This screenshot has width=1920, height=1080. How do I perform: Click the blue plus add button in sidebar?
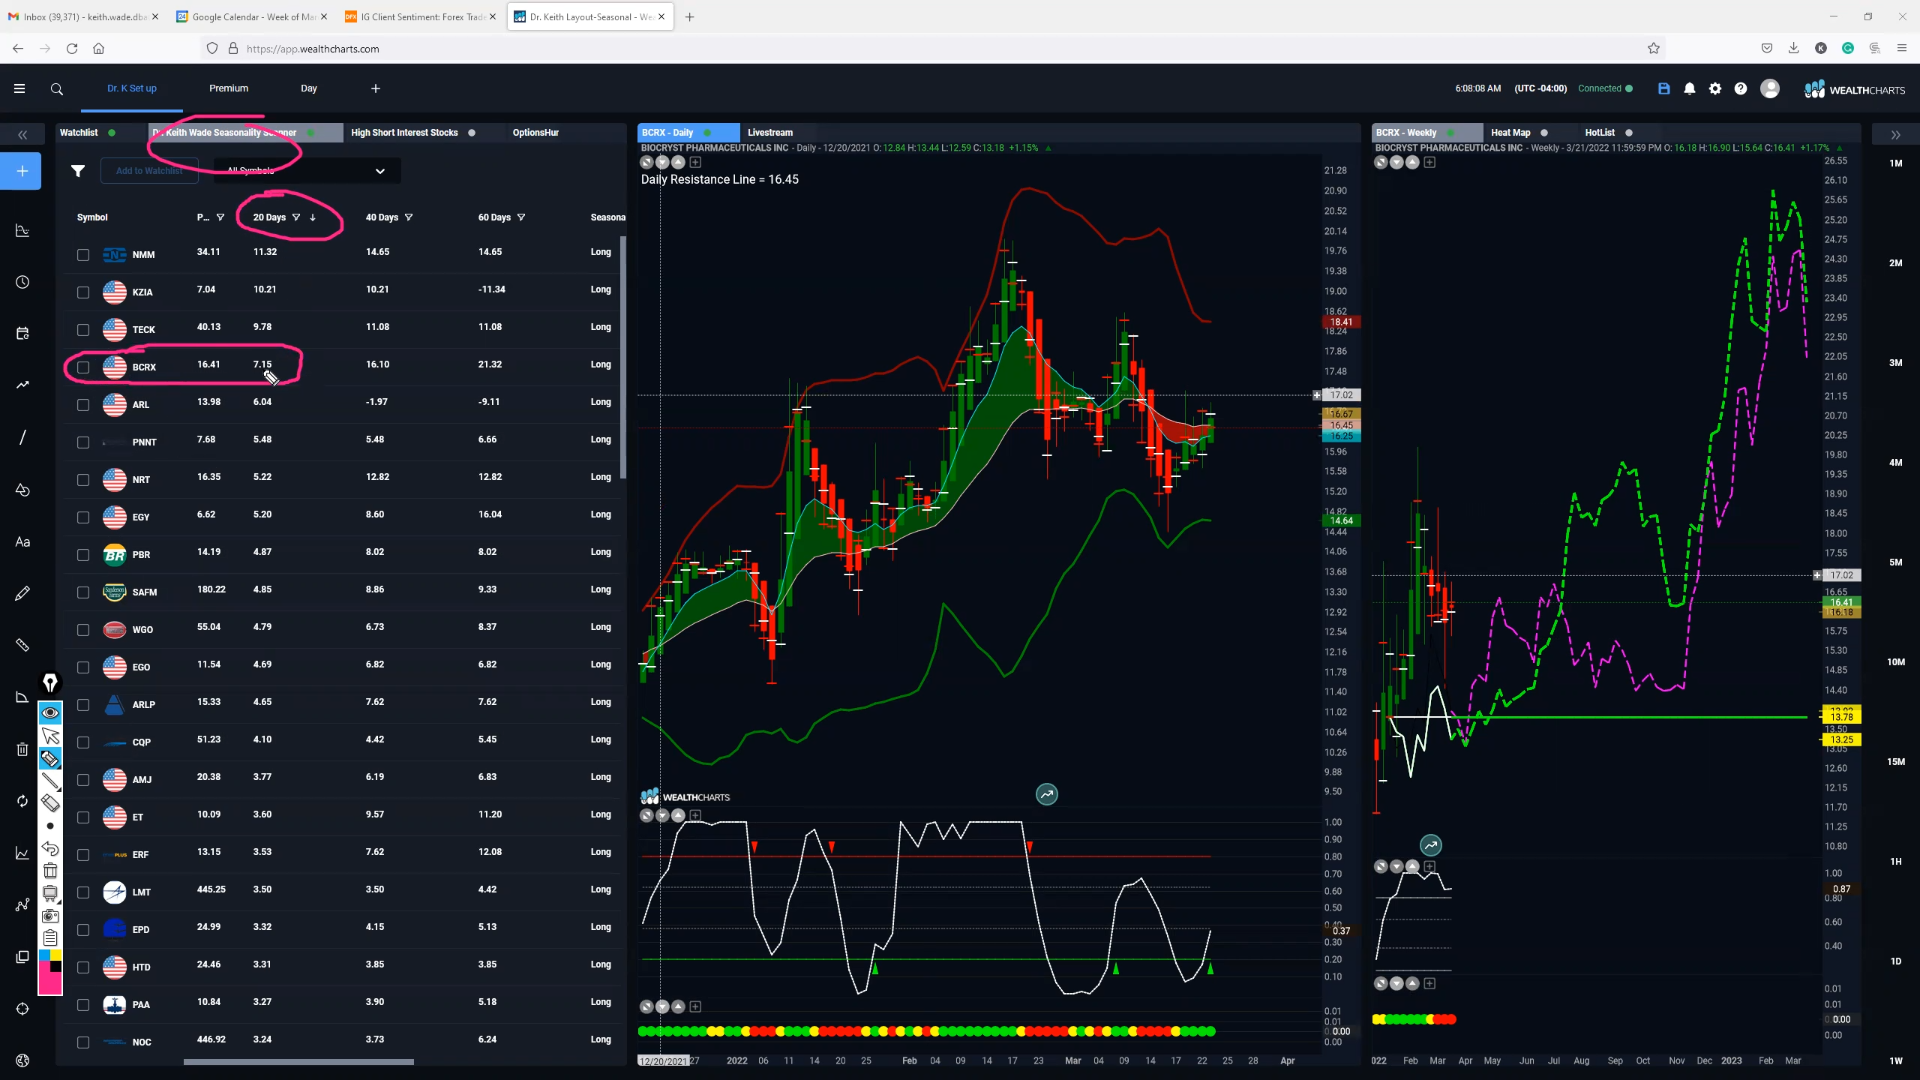[22, 171]
